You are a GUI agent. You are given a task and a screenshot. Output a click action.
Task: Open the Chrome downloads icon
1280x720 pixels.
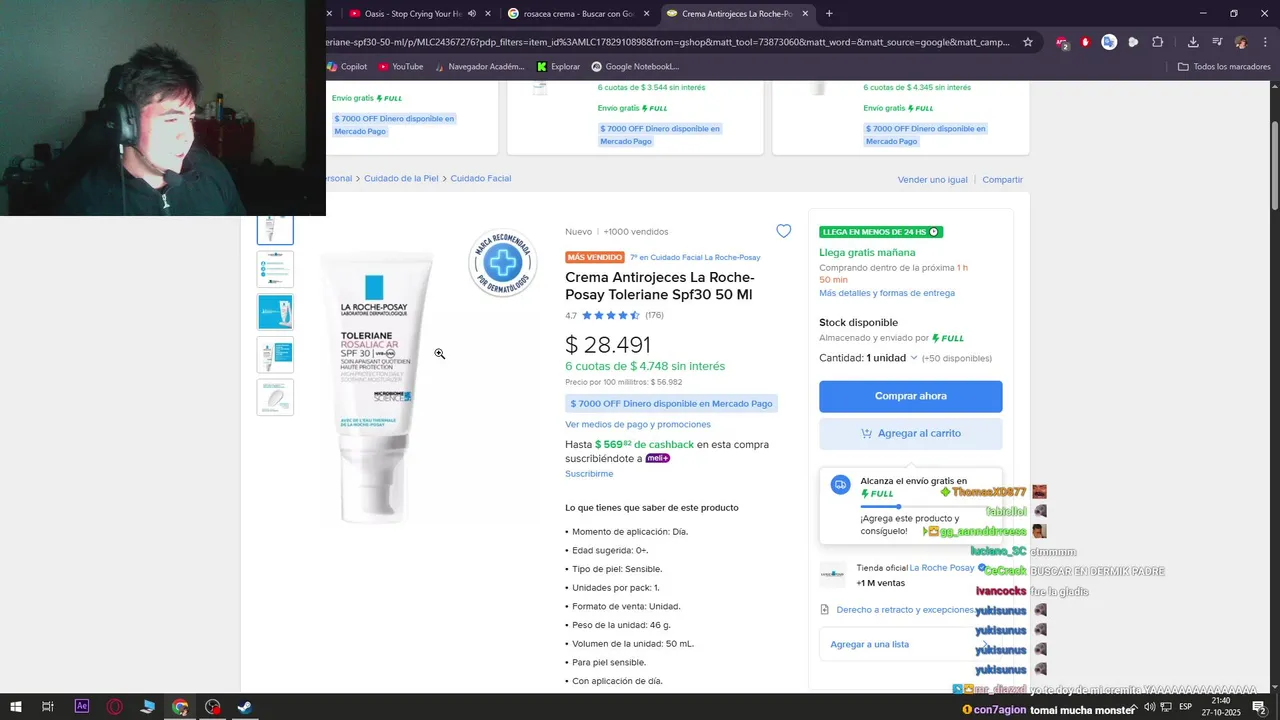click(x=1193, y=42)
